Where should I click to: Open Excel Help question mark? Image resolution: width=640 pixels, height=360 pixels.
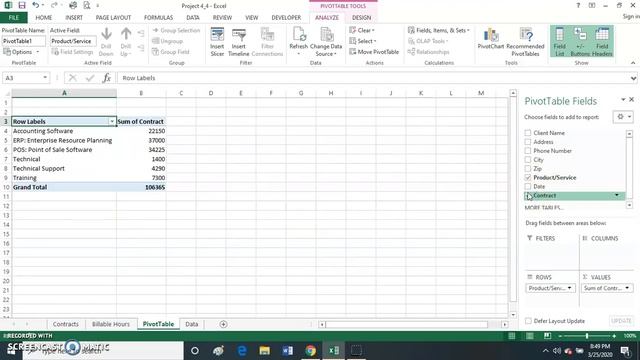[578, 5]
